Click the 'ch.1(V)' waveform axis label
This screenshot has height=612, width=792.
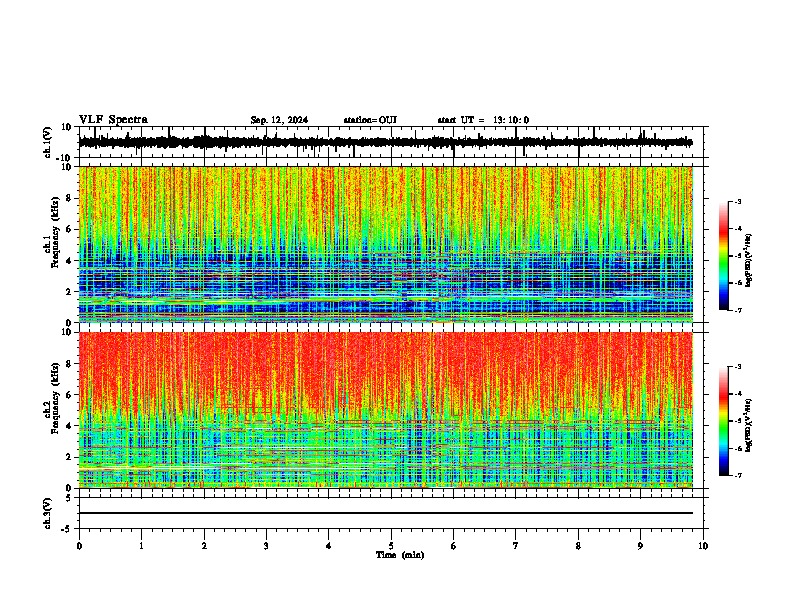(x=48, y=142)
